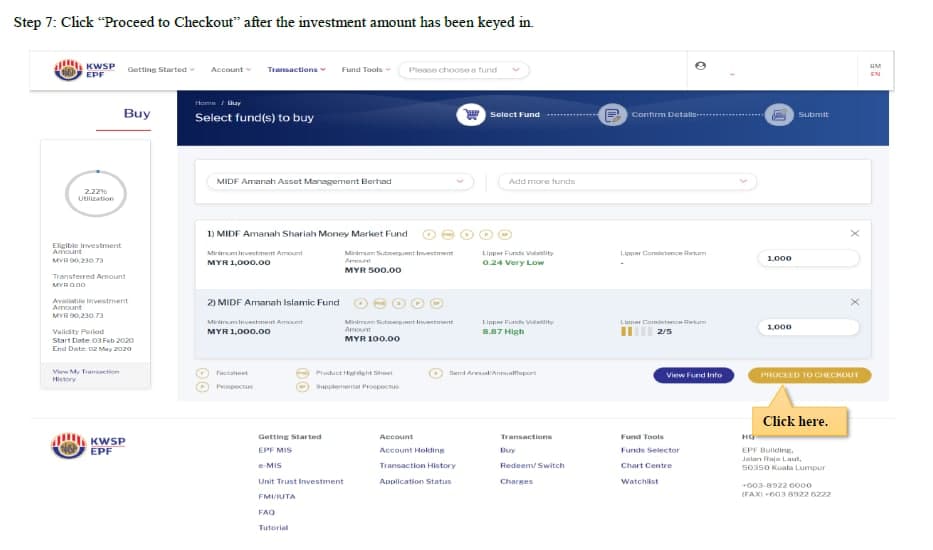Expand the Fund Tools menu
This screenshot has width=933, height=550.
[366, 70]
